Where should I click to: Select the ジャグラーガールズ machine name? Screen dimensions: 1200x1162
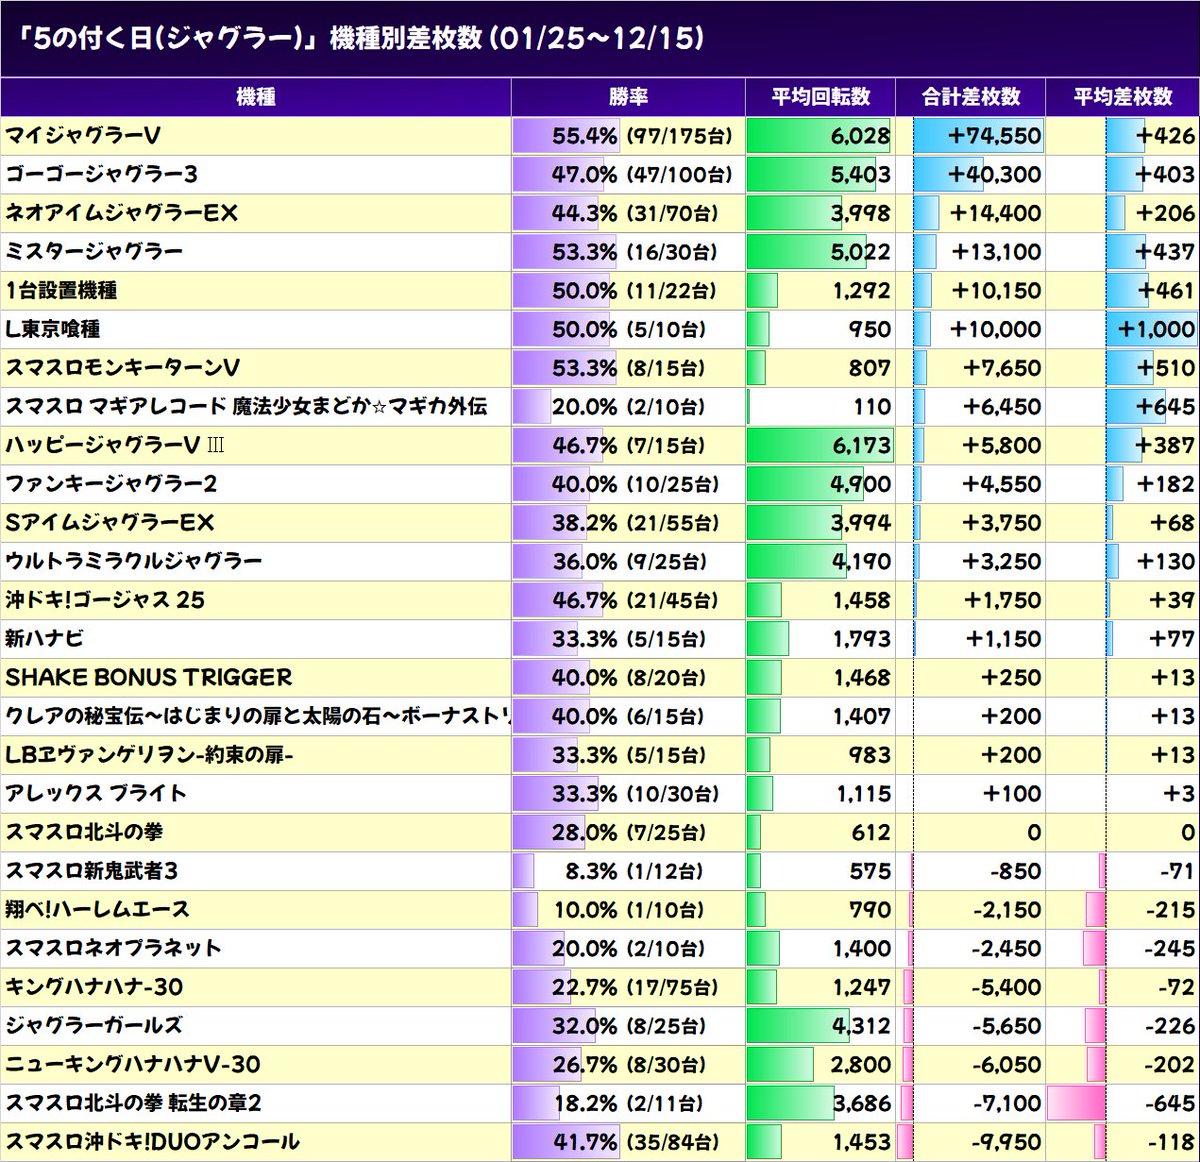(94, 1026)
